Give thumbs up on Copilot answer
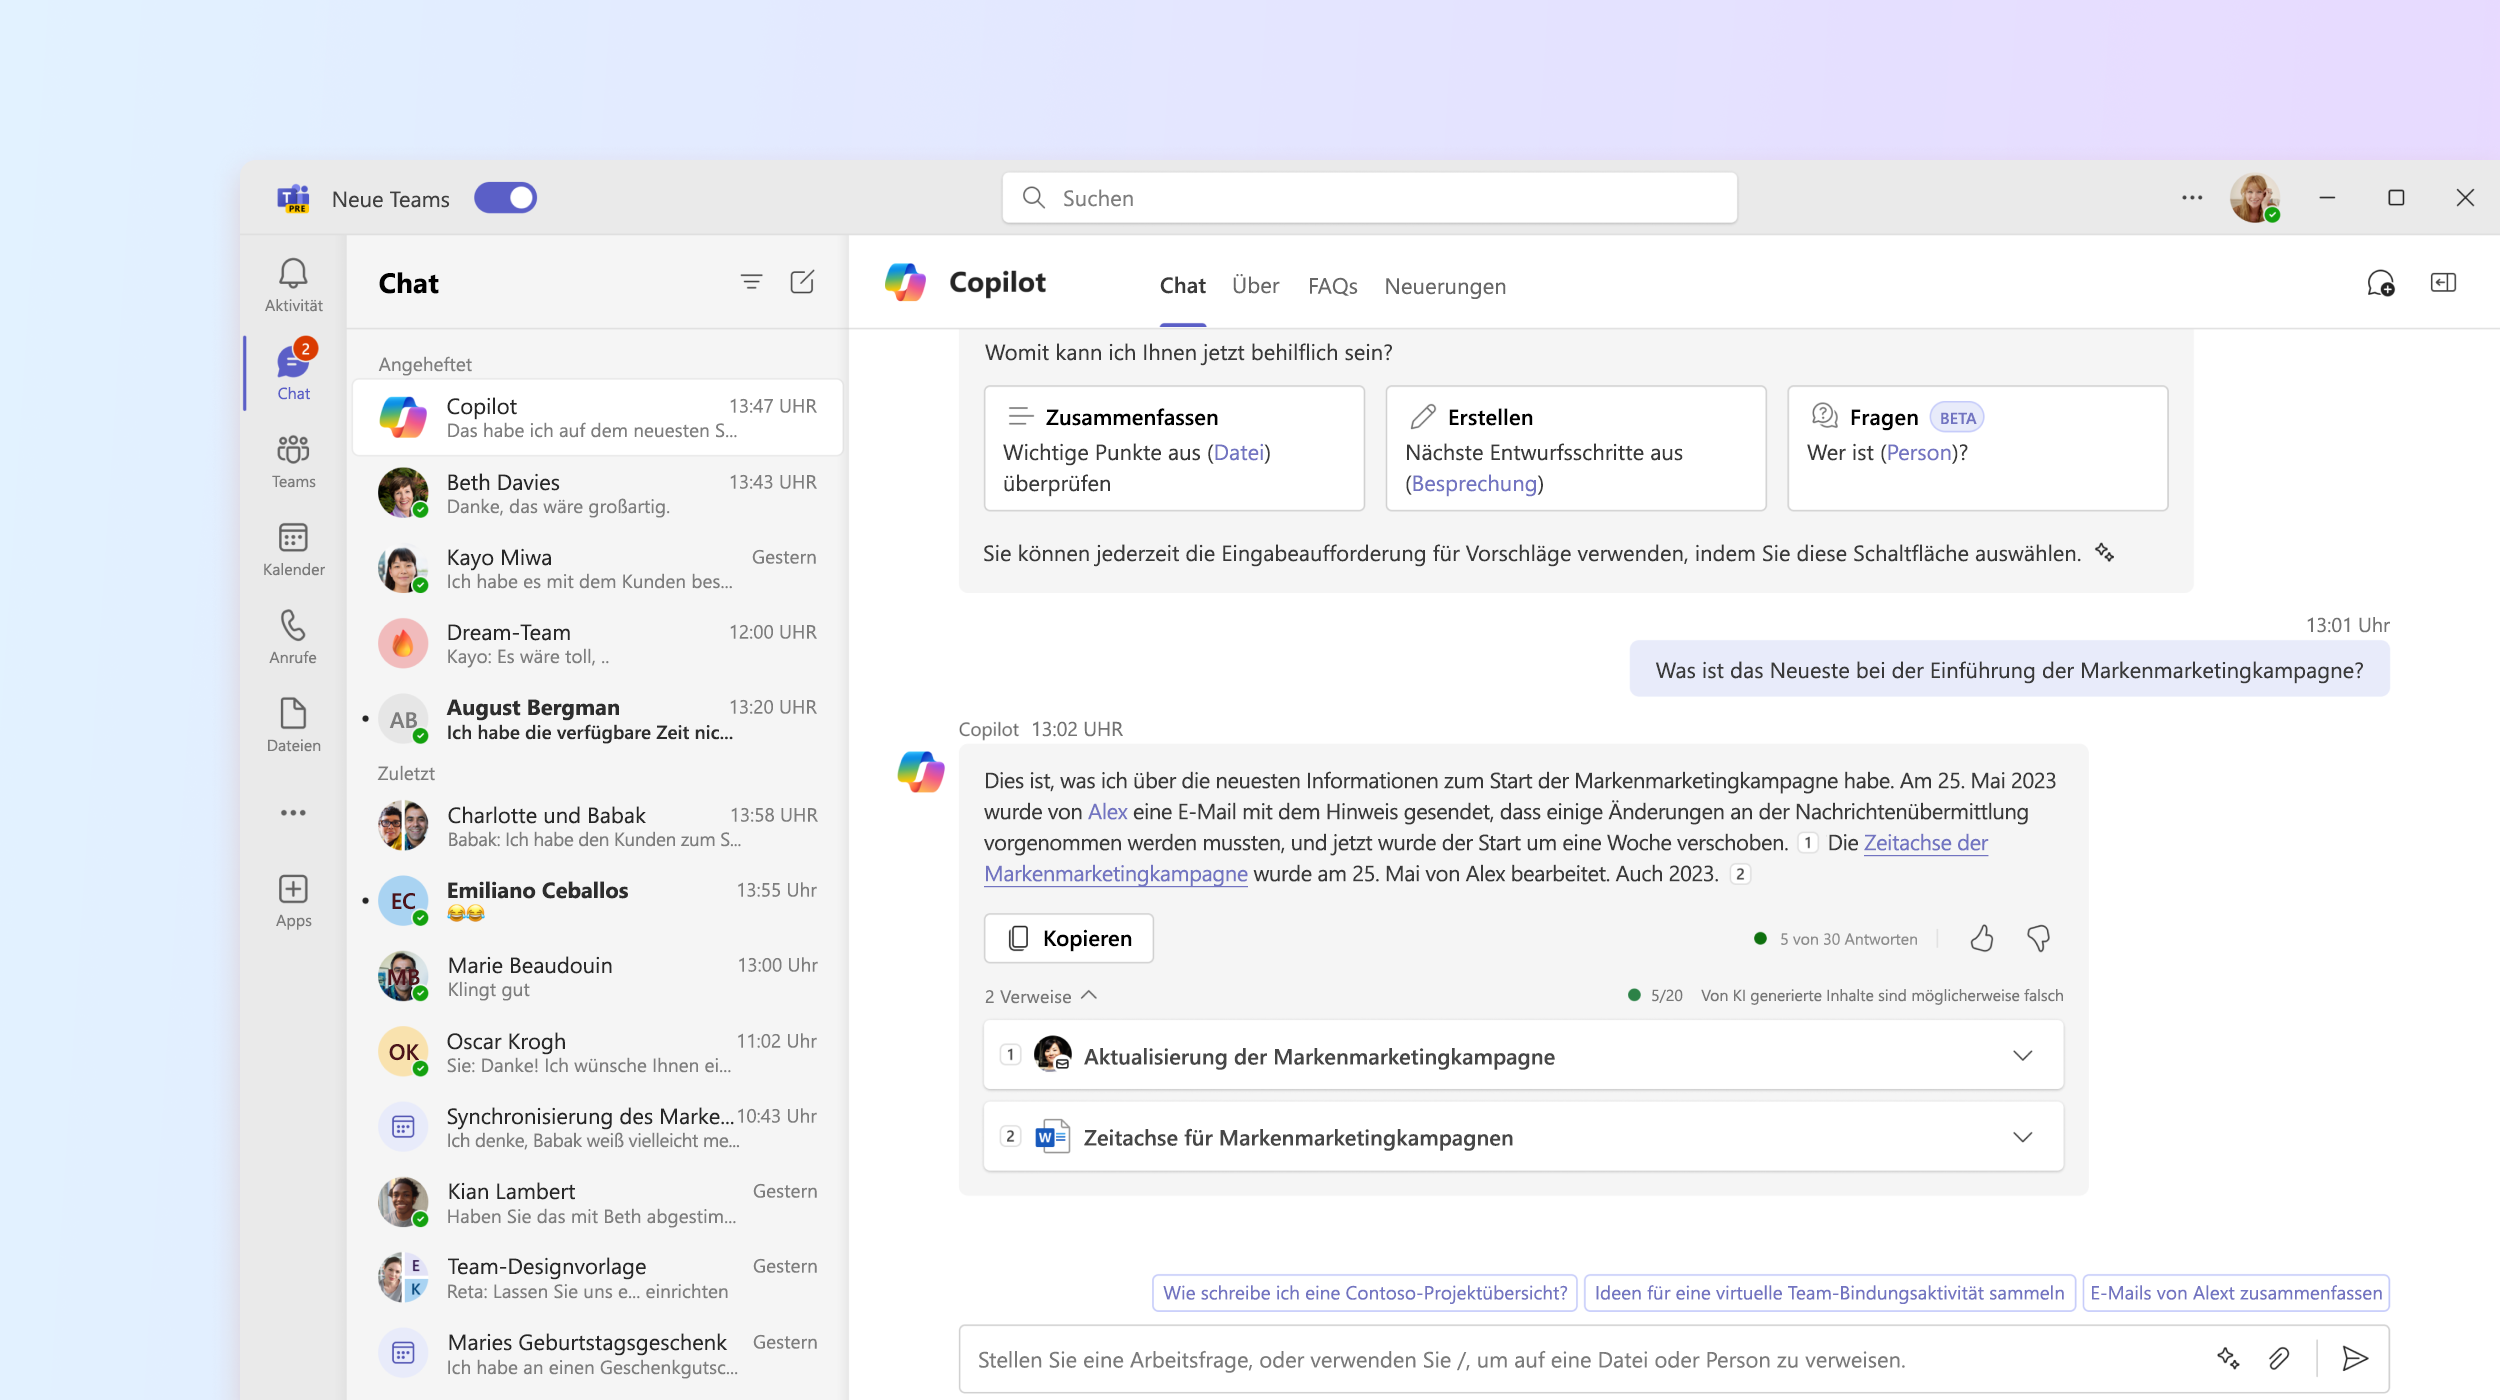The image size is (2500, 1400). [x=1982, y=938]
